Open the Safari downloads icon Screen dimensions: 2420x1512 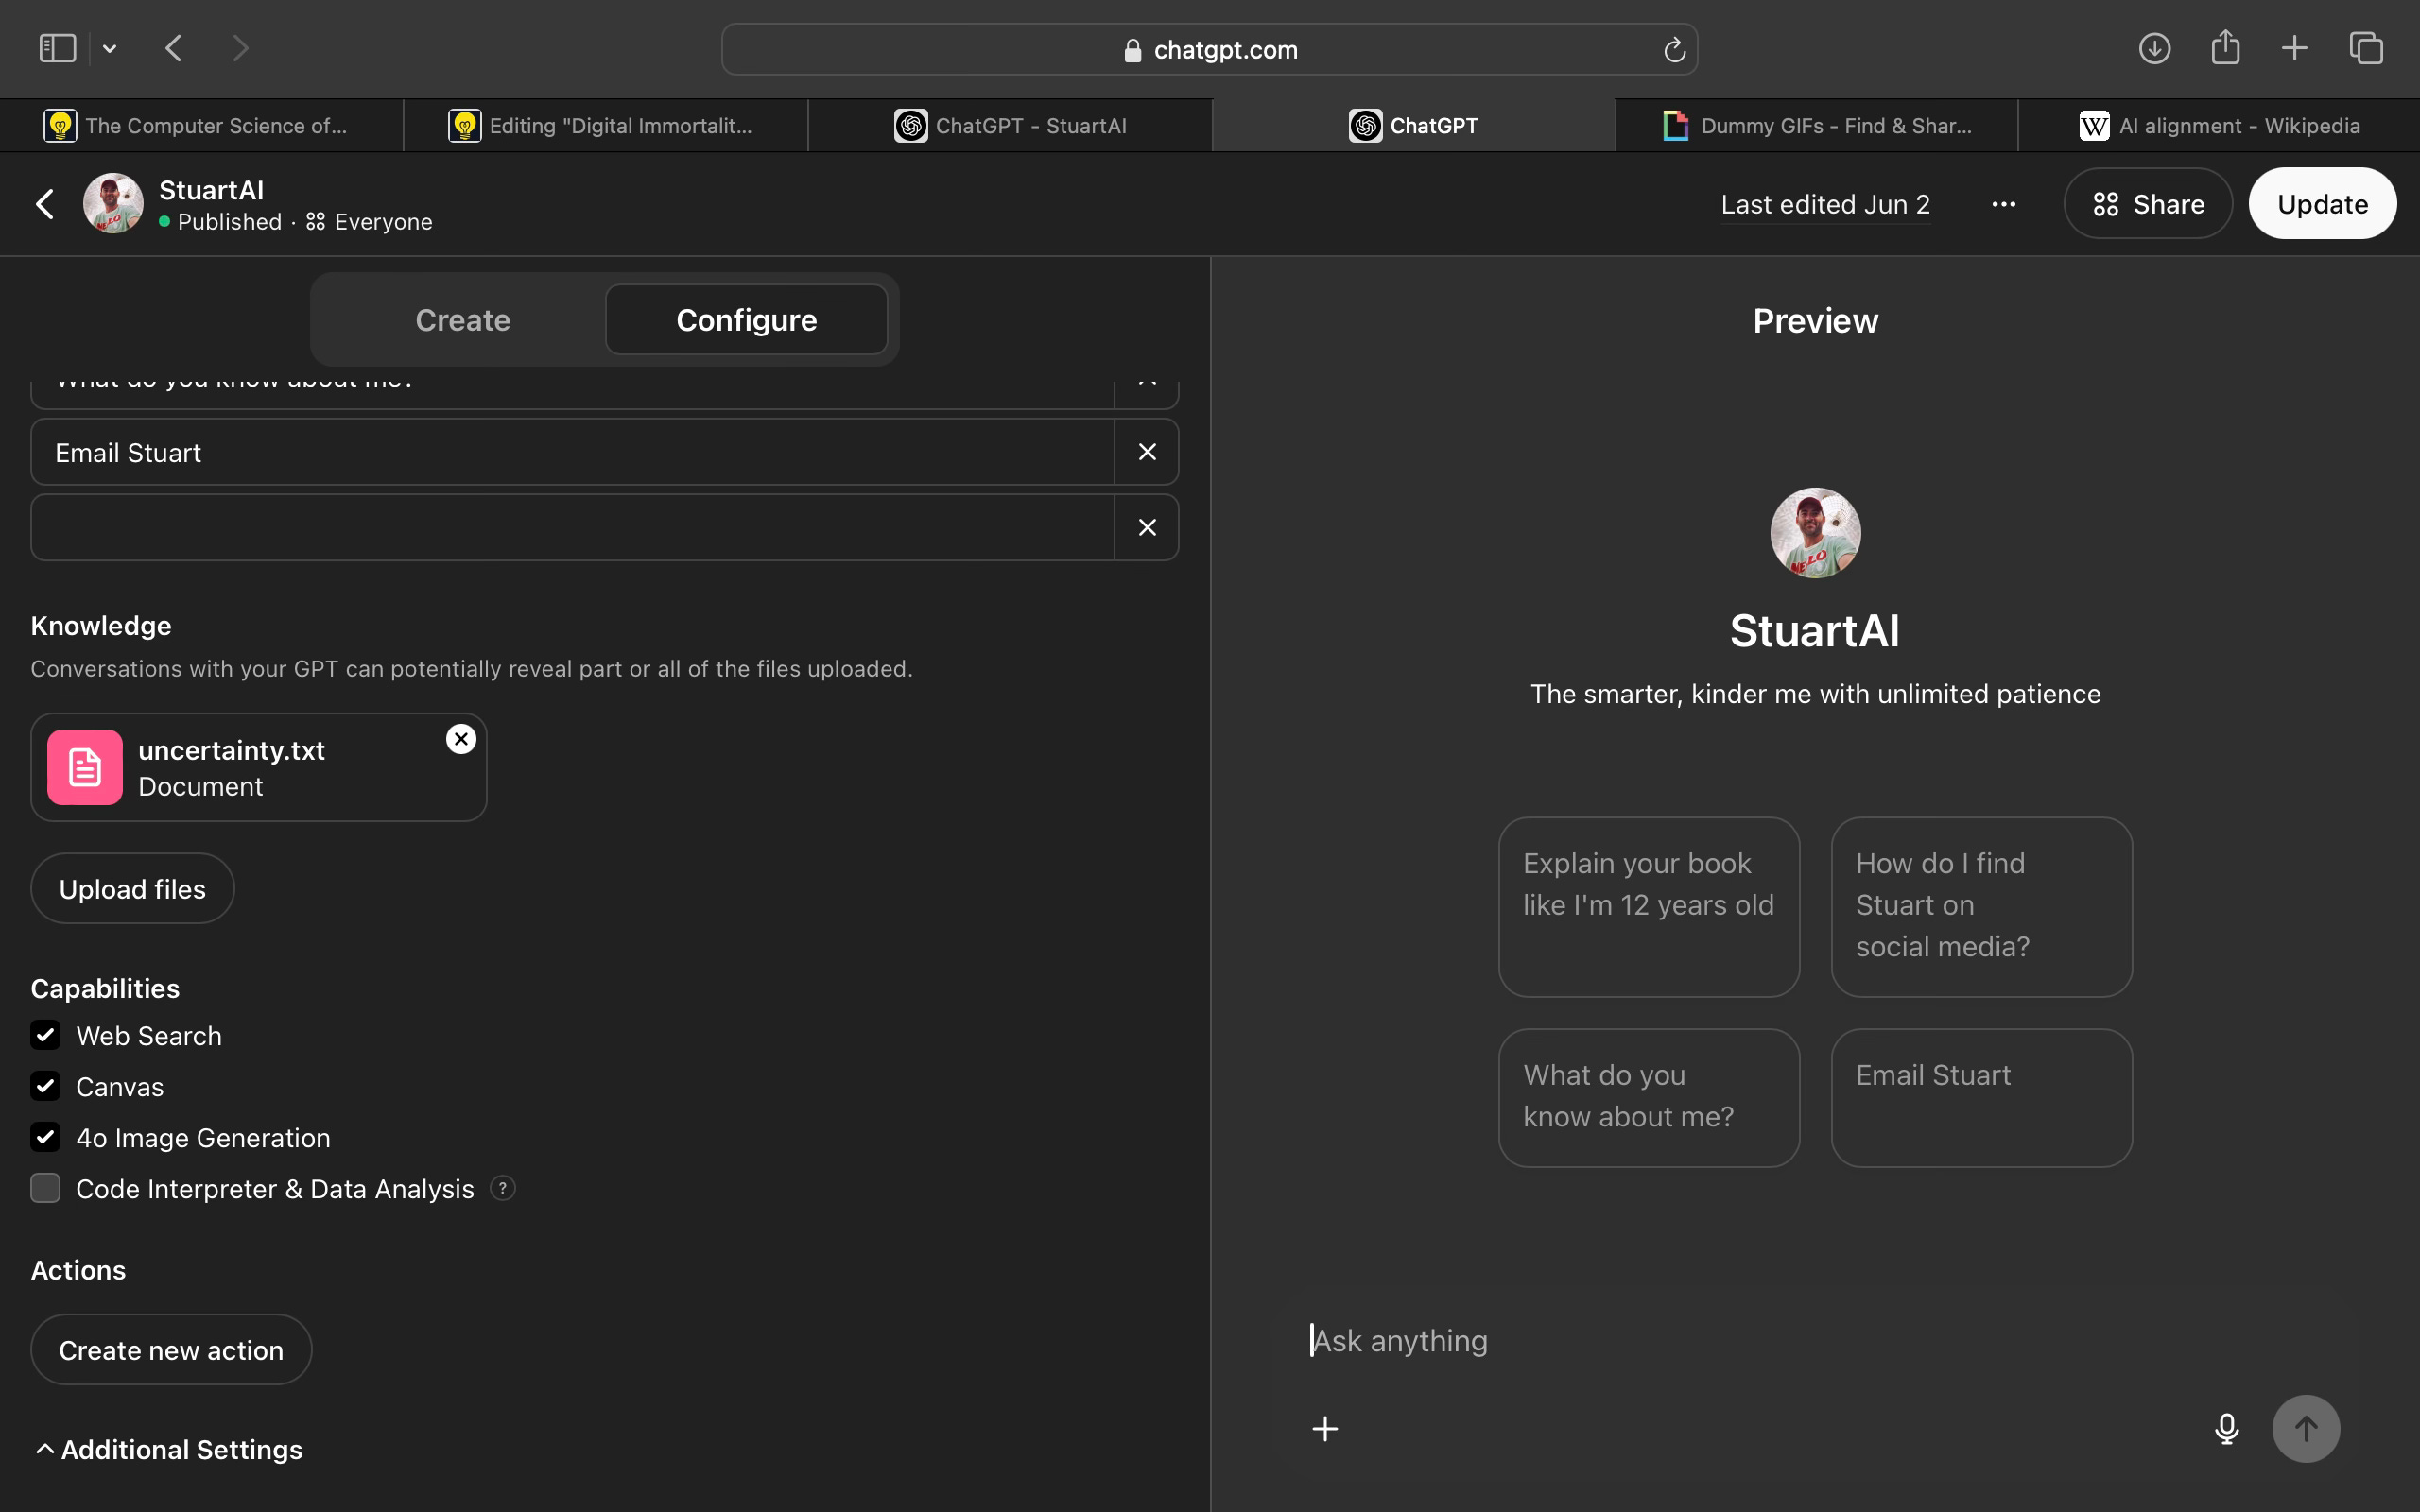point(2154,48)
